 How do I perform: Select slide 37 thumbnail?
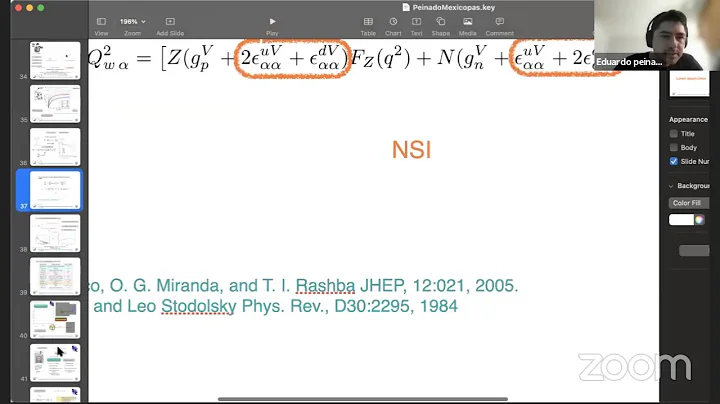[x=55, y=190]
